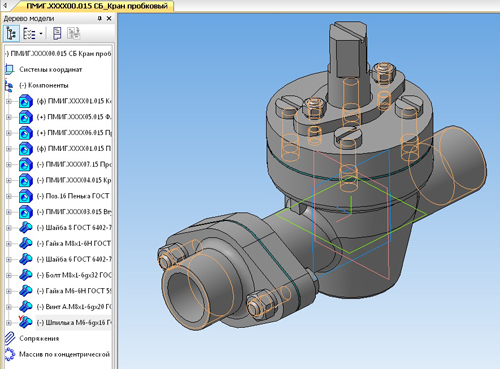500x369 pixels.
Task: Close the Дерево модели panel
Action: 109,19
